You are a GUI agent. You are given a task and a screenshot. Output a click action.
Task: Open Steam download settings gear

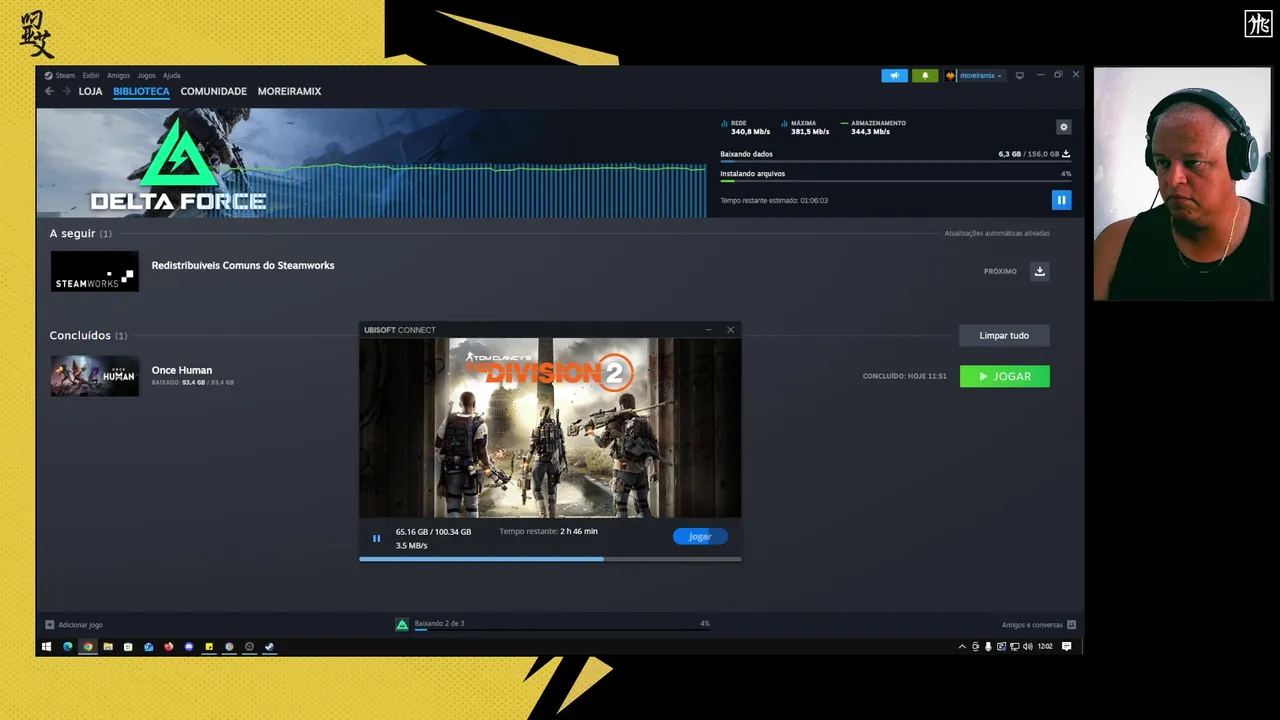(x=1063, y=127)
